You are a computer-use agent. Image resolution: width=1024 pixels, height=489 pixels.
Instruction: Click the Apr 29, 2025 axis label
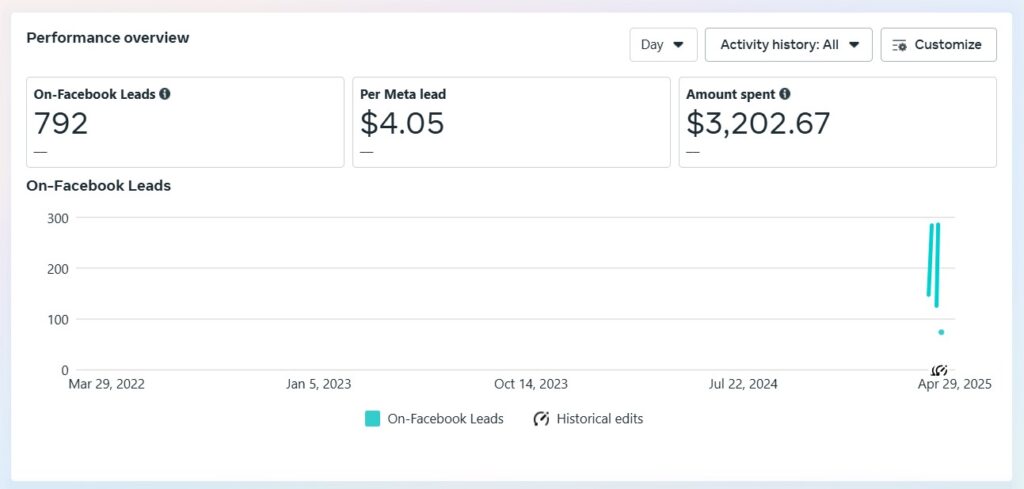point(954,385)
